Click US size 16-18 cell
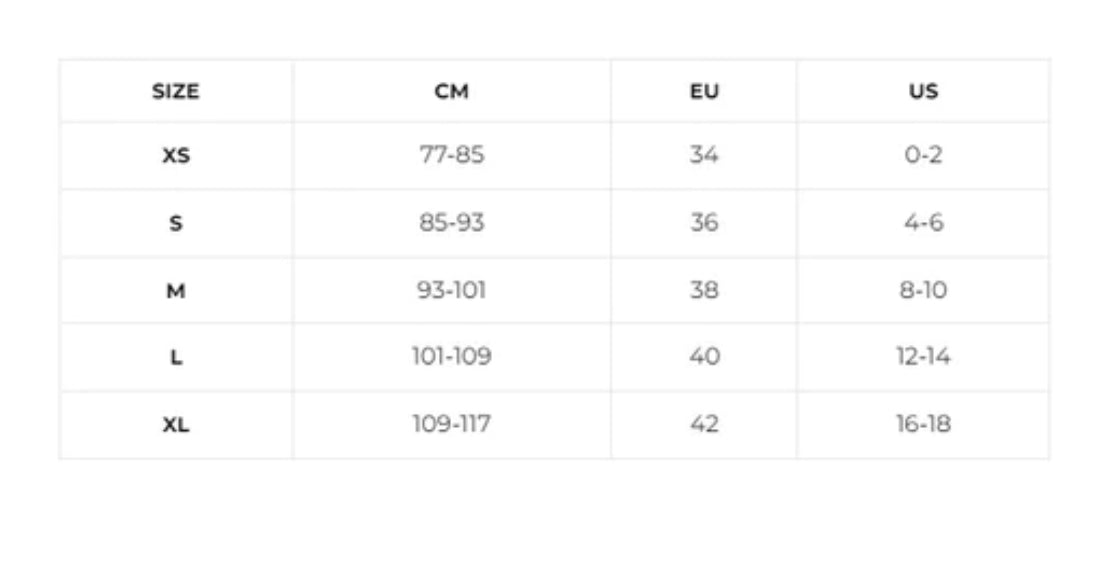Viewport: 1119px width, 585px height. pyautogui.click(x=923, y=425)
